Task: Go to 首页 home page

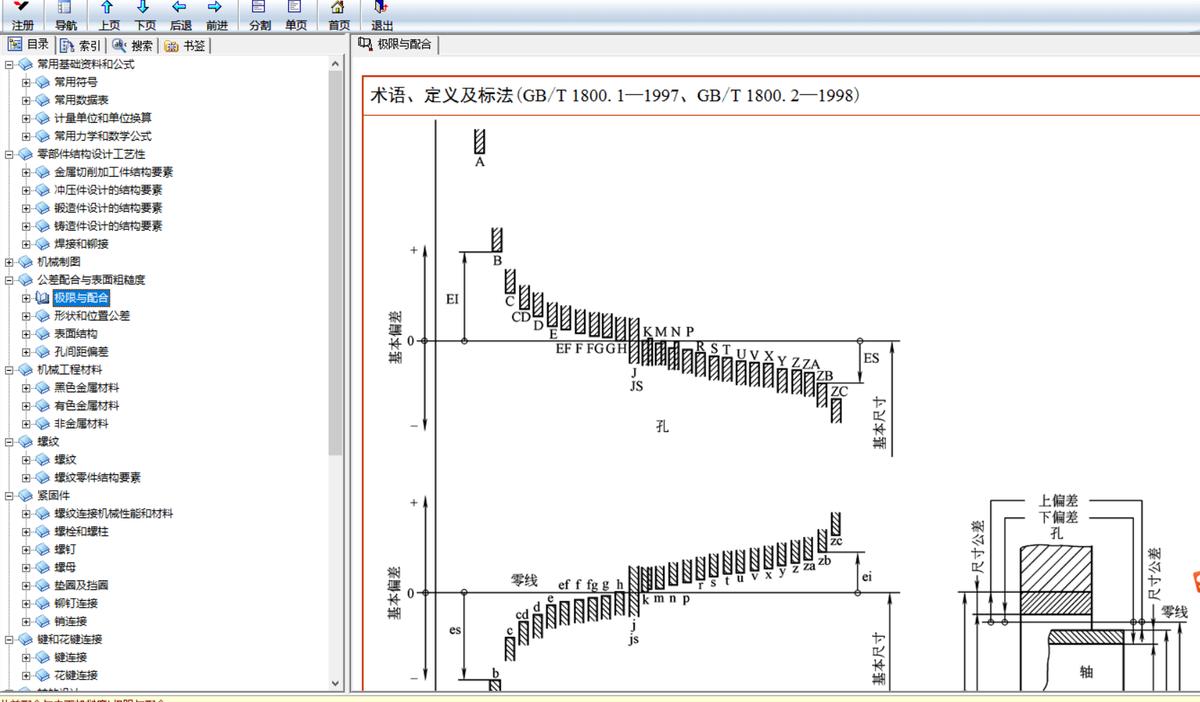Action: click(338, 14)
